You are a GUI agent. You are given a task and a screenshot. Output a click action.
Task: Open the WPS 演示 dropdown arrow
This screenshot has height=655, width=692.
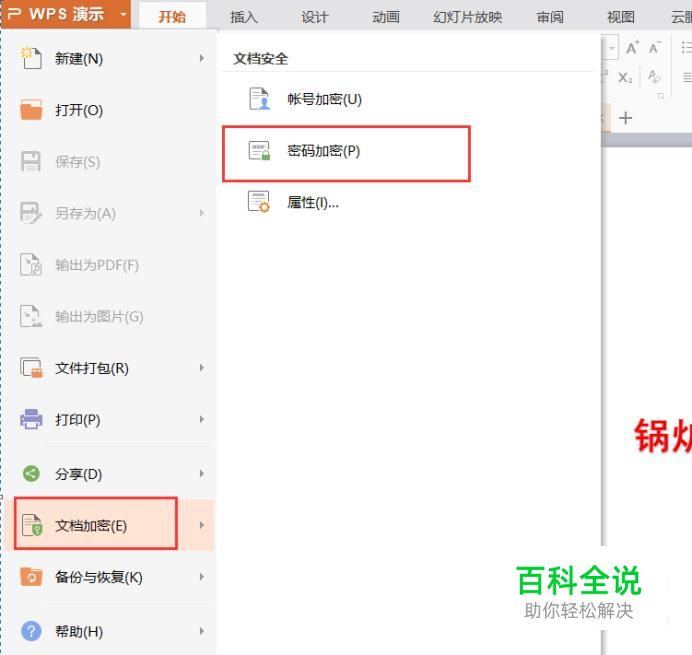pyautogui.click(x=123, y=14)
